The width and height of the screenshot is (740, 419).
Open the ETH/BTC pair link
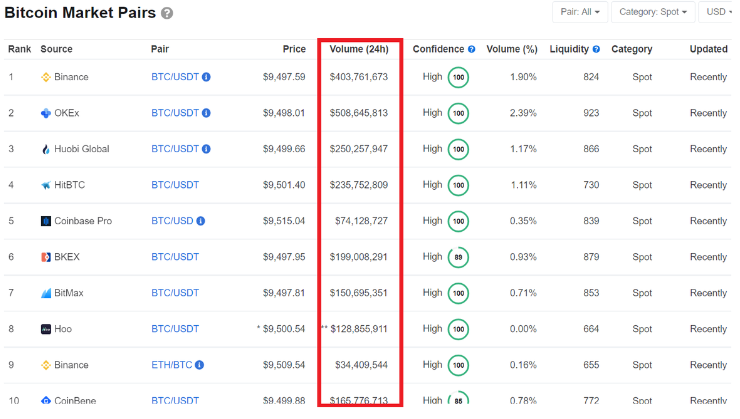tap(171, 365)
